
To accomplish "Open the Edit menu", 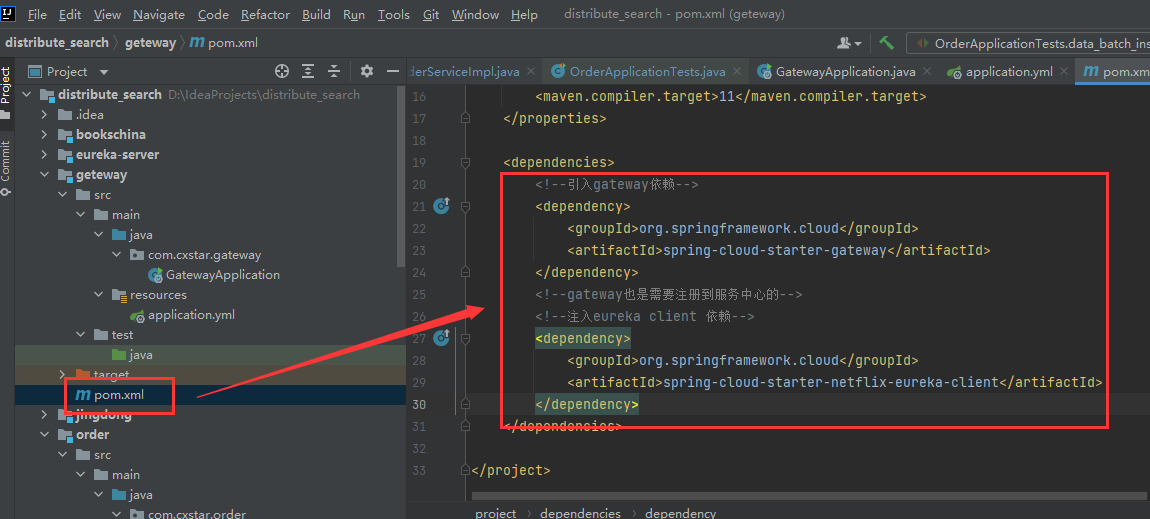I will [70, 15].
